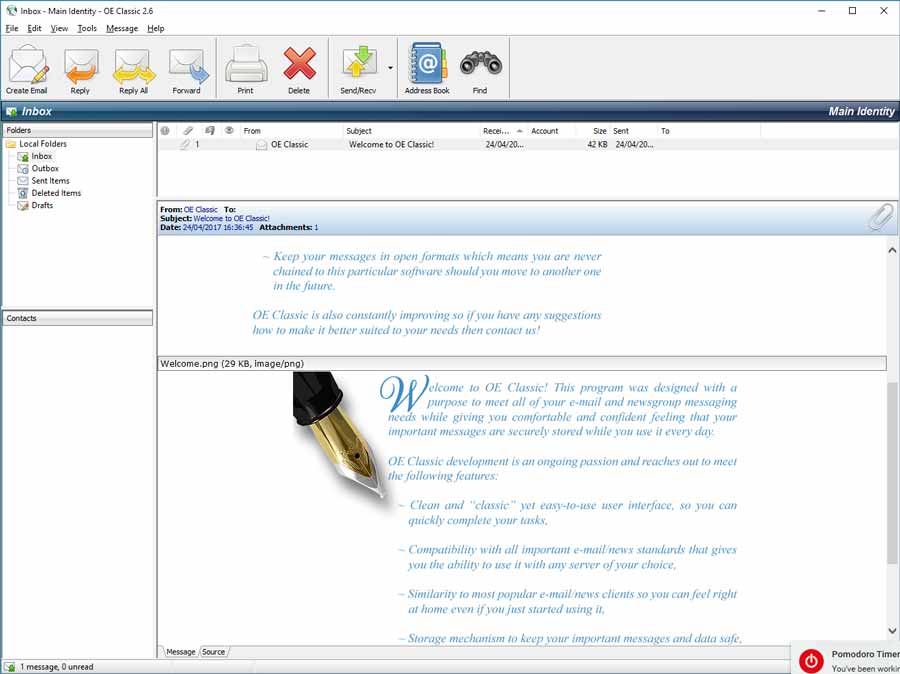900x674 pixels.
Task: Open the Deleted Items folder
Action: (56, 193)
